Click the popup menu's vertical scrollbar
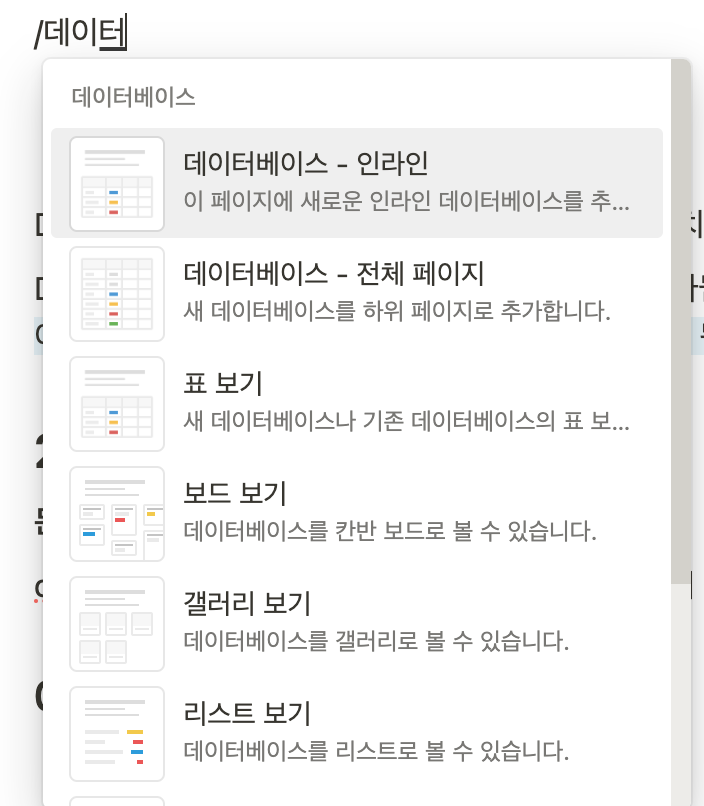Screen dimensions: 704x806 tap(680, 320)
